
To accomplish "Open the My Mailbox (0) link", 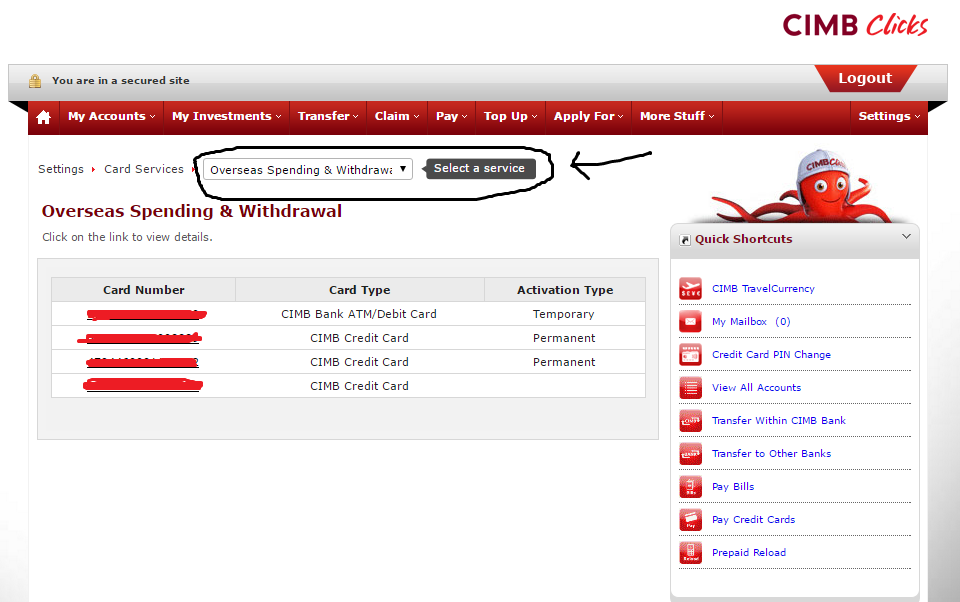I will coord(751,322).
